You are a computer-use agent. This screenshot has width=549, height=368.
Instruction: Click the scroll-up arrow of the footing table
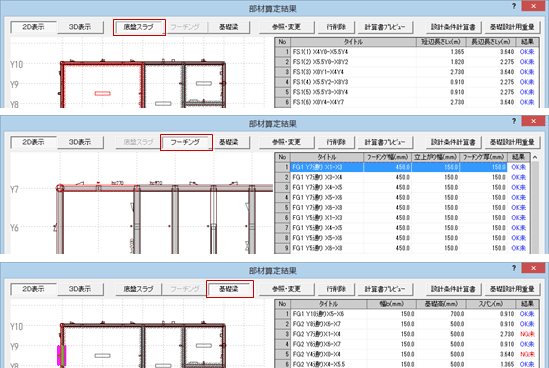tap(535, 157)
